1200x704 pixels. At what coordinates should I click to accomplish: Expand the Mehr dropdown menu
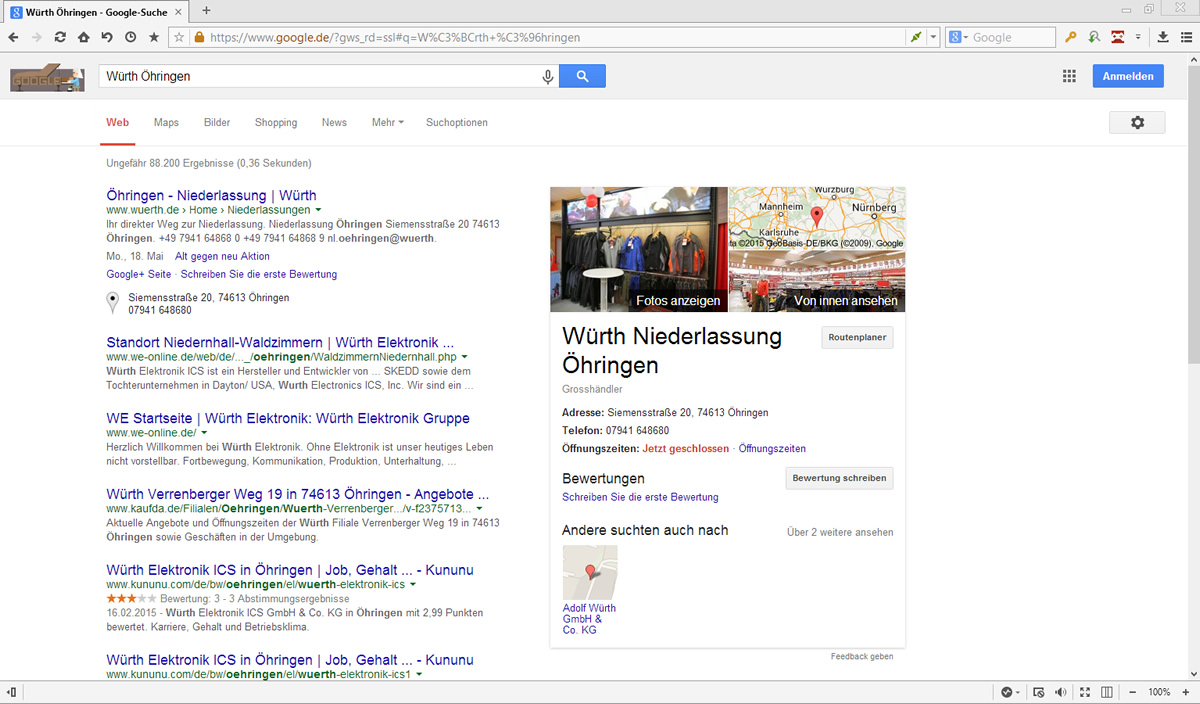coord(387,122)
